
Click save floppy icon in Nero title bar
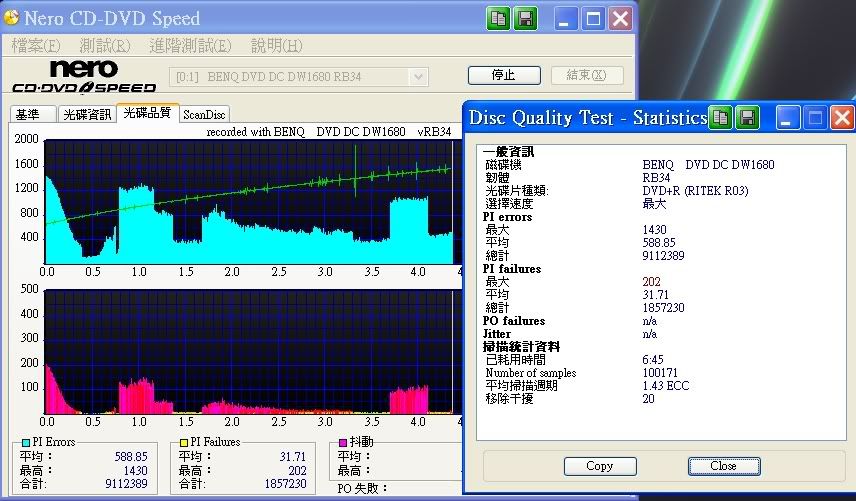[525, 19]
